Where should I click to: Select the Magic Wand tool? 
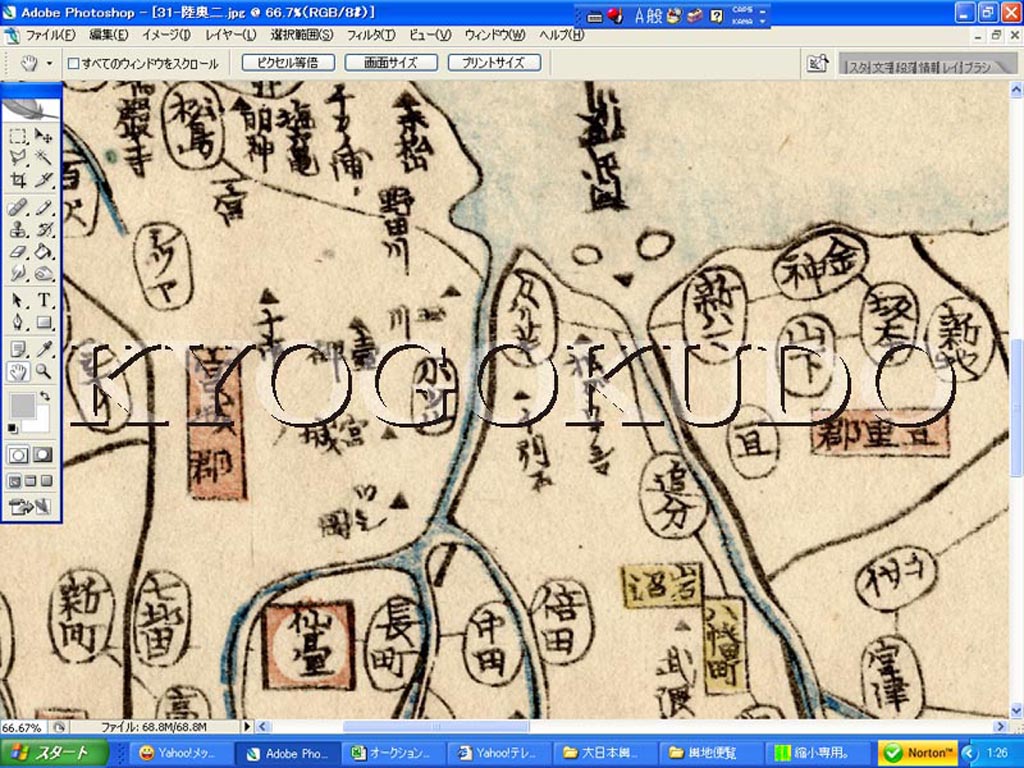click(x=43, y=157)
